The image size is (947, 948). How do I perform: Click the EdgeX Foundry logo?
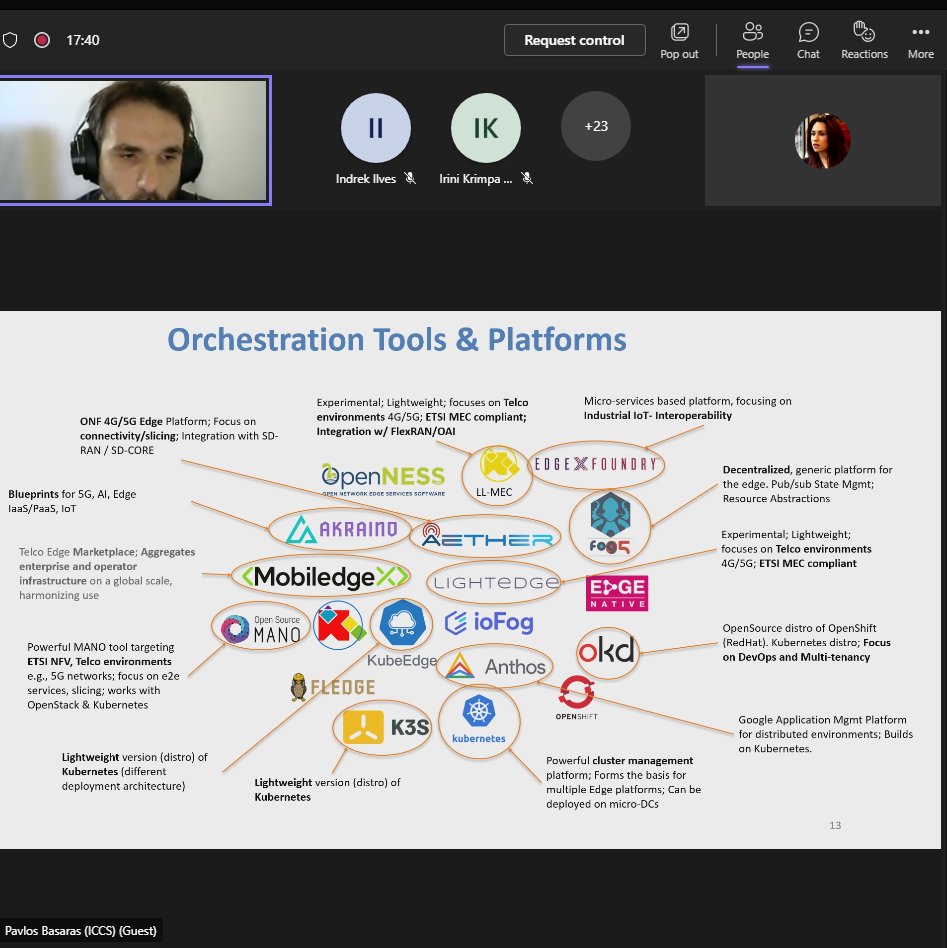point(596,464)
